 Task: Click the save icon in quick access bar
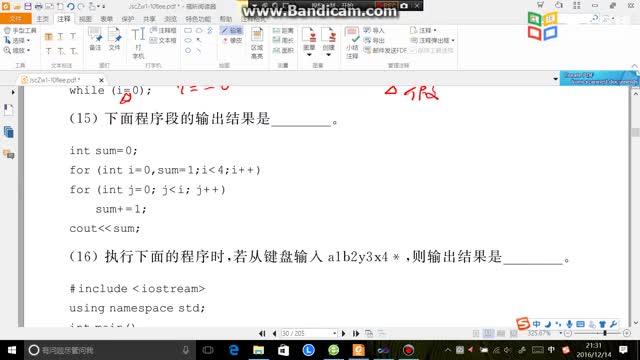pos(28,6)
